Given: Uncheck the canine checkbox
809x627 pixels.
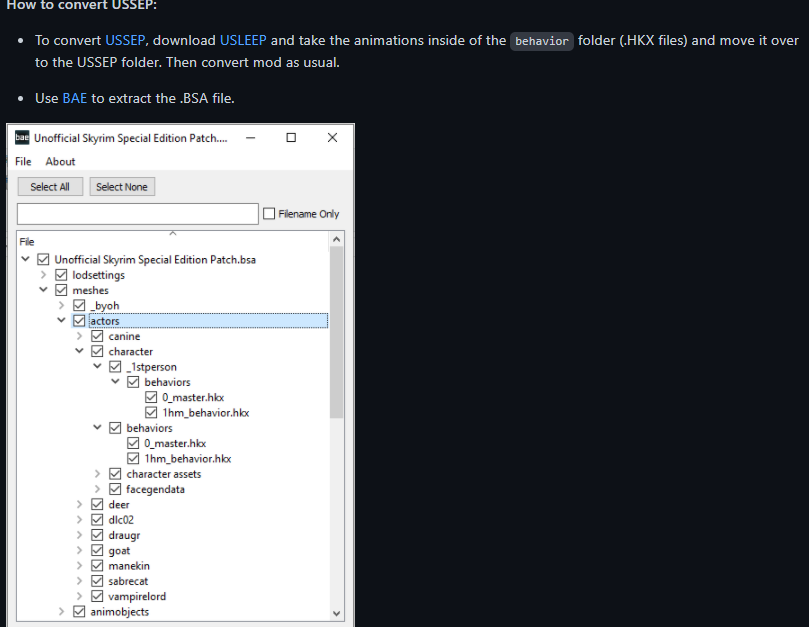Looking at the screenshot, I should tap(98, 336).
